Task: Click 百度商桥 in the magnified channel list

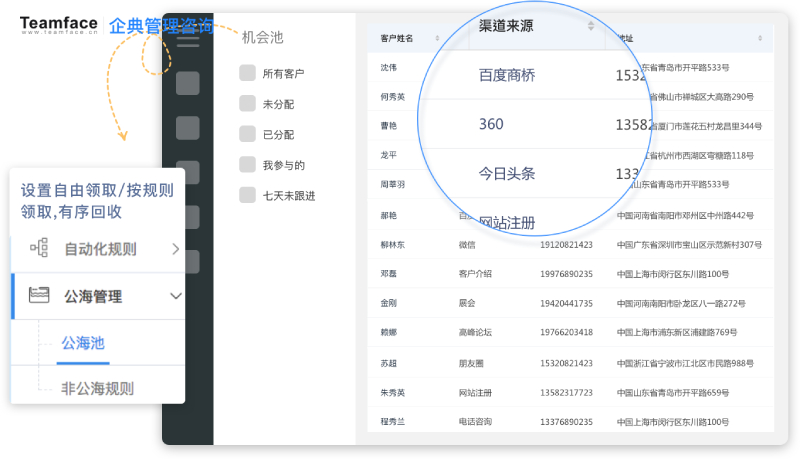Action: point(507,75)
